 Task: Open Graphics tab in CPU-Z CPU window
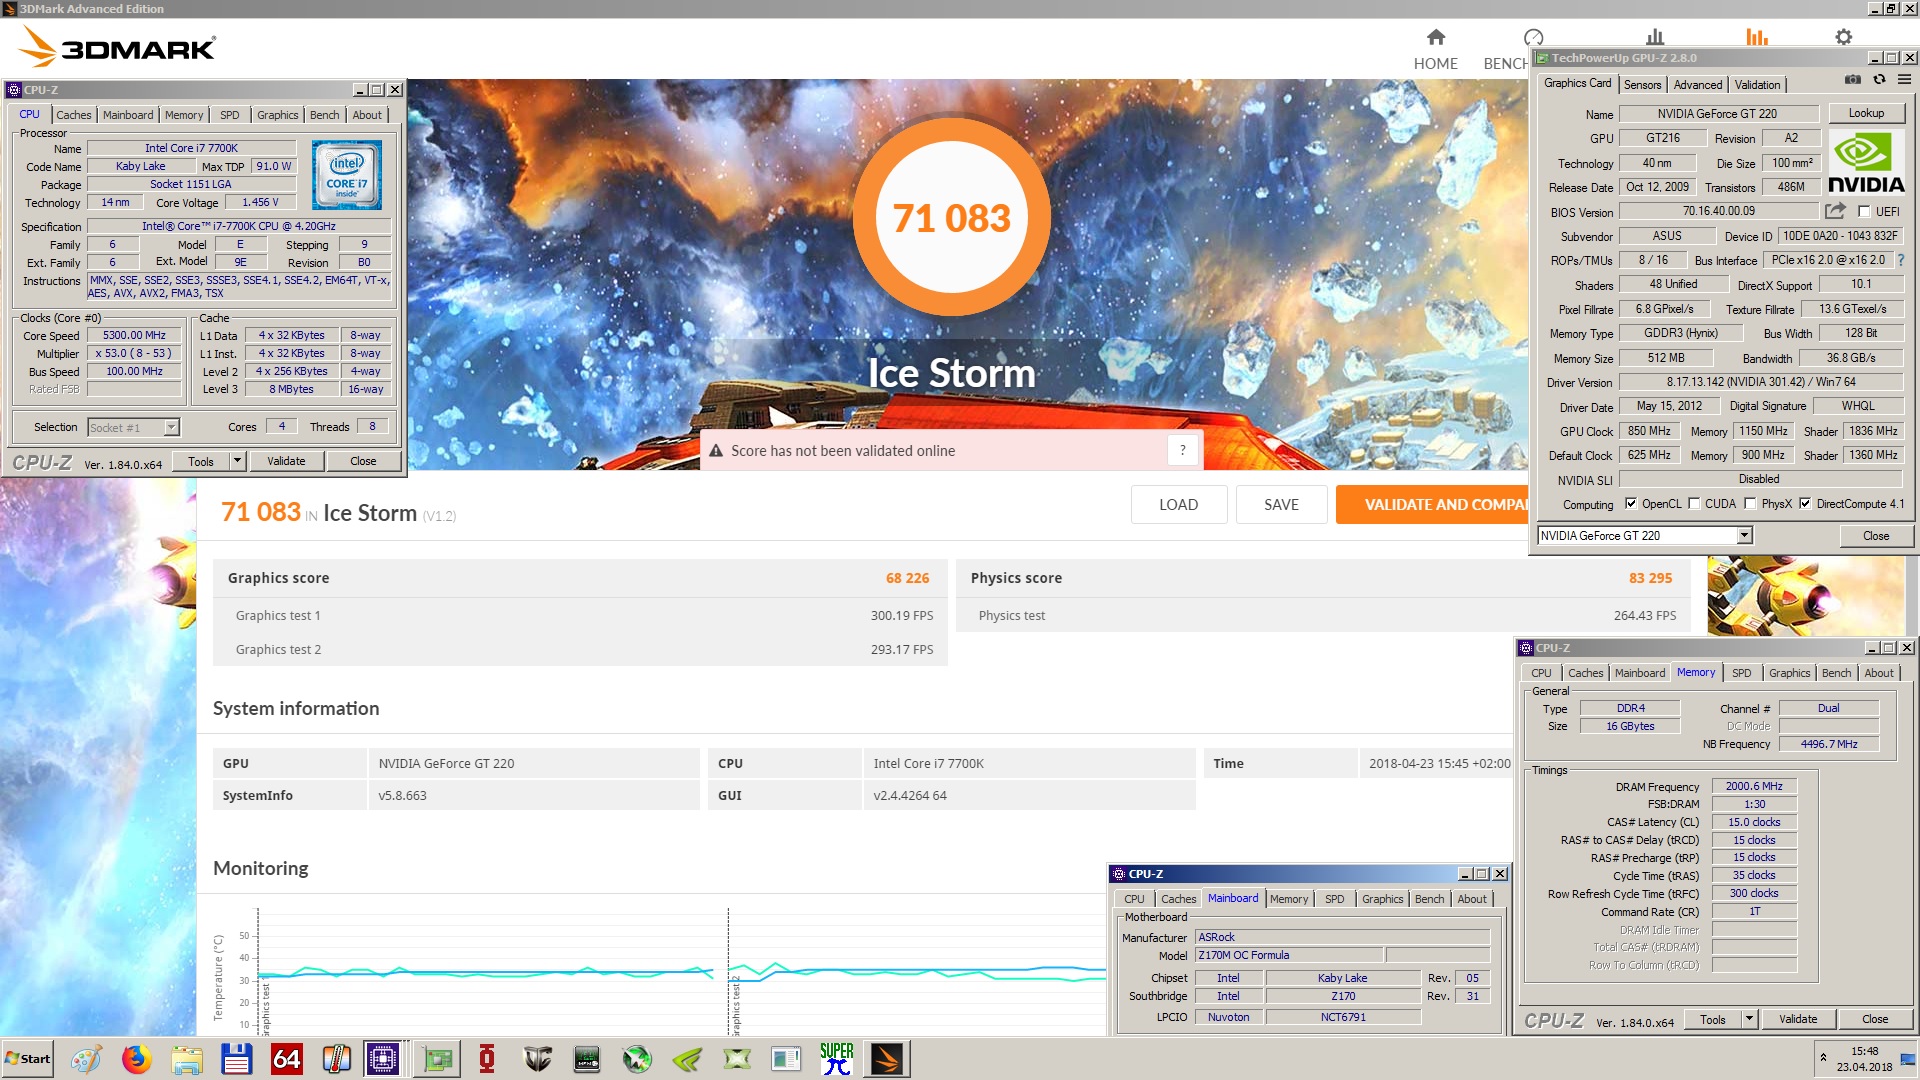[277, 115]
